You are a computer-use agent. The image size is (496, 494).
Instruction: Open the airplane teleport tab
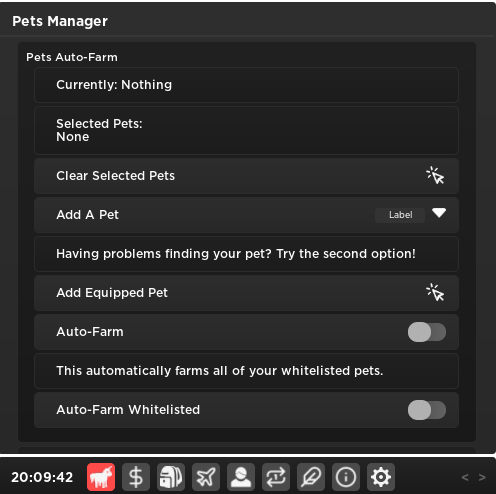[206, 477]
